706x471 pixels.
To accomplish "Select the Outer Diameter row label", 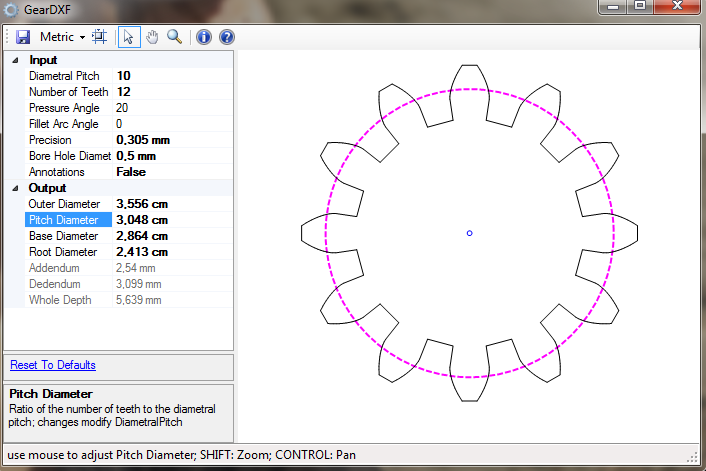I will pos(64,204).
